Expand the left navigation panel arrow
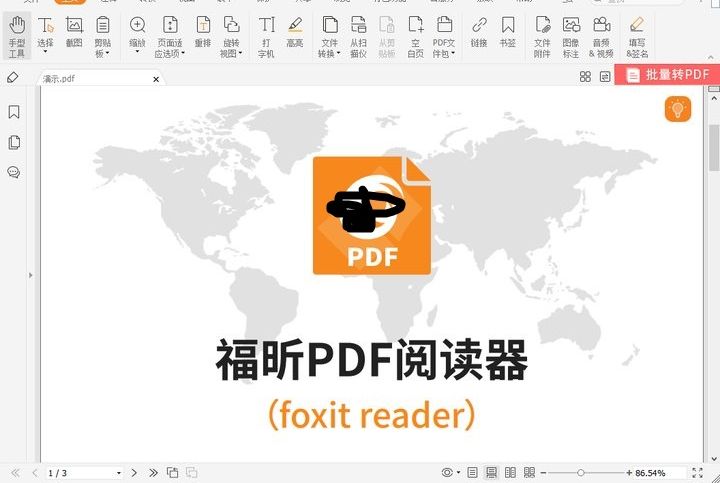 pyautogui.click(x=31, y=275)
